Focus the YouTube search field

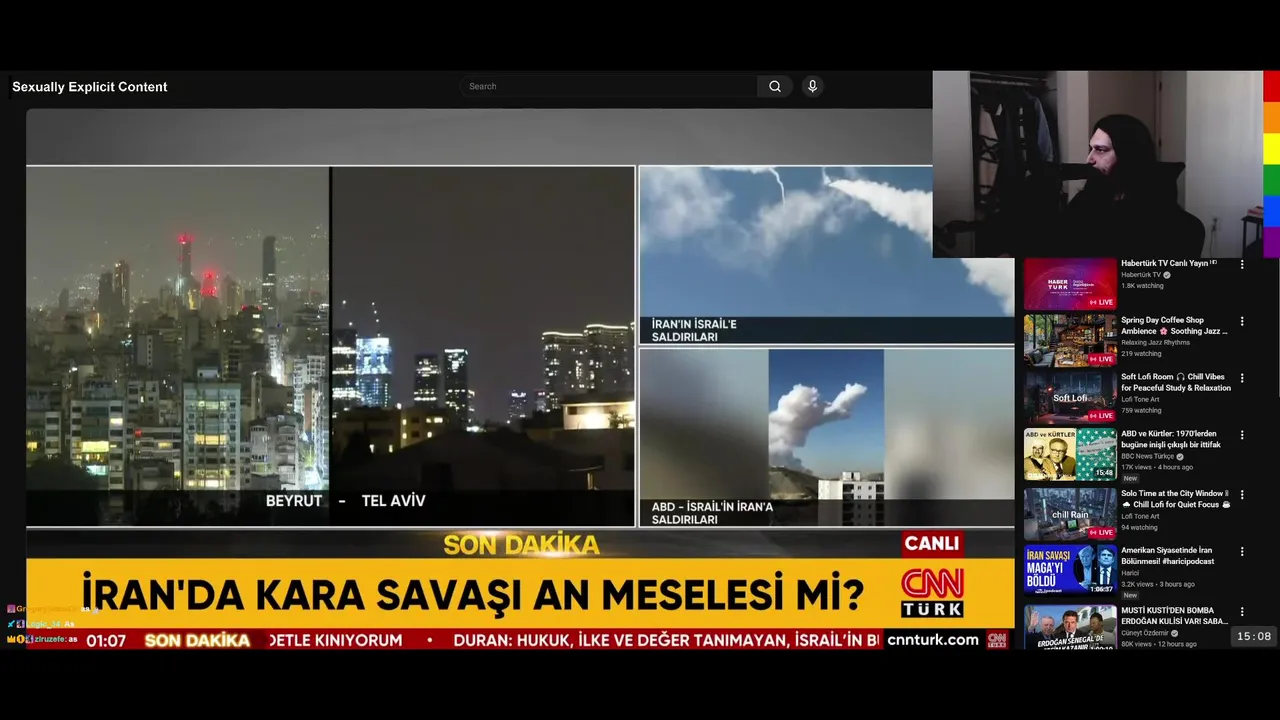(x=608, y=86)
